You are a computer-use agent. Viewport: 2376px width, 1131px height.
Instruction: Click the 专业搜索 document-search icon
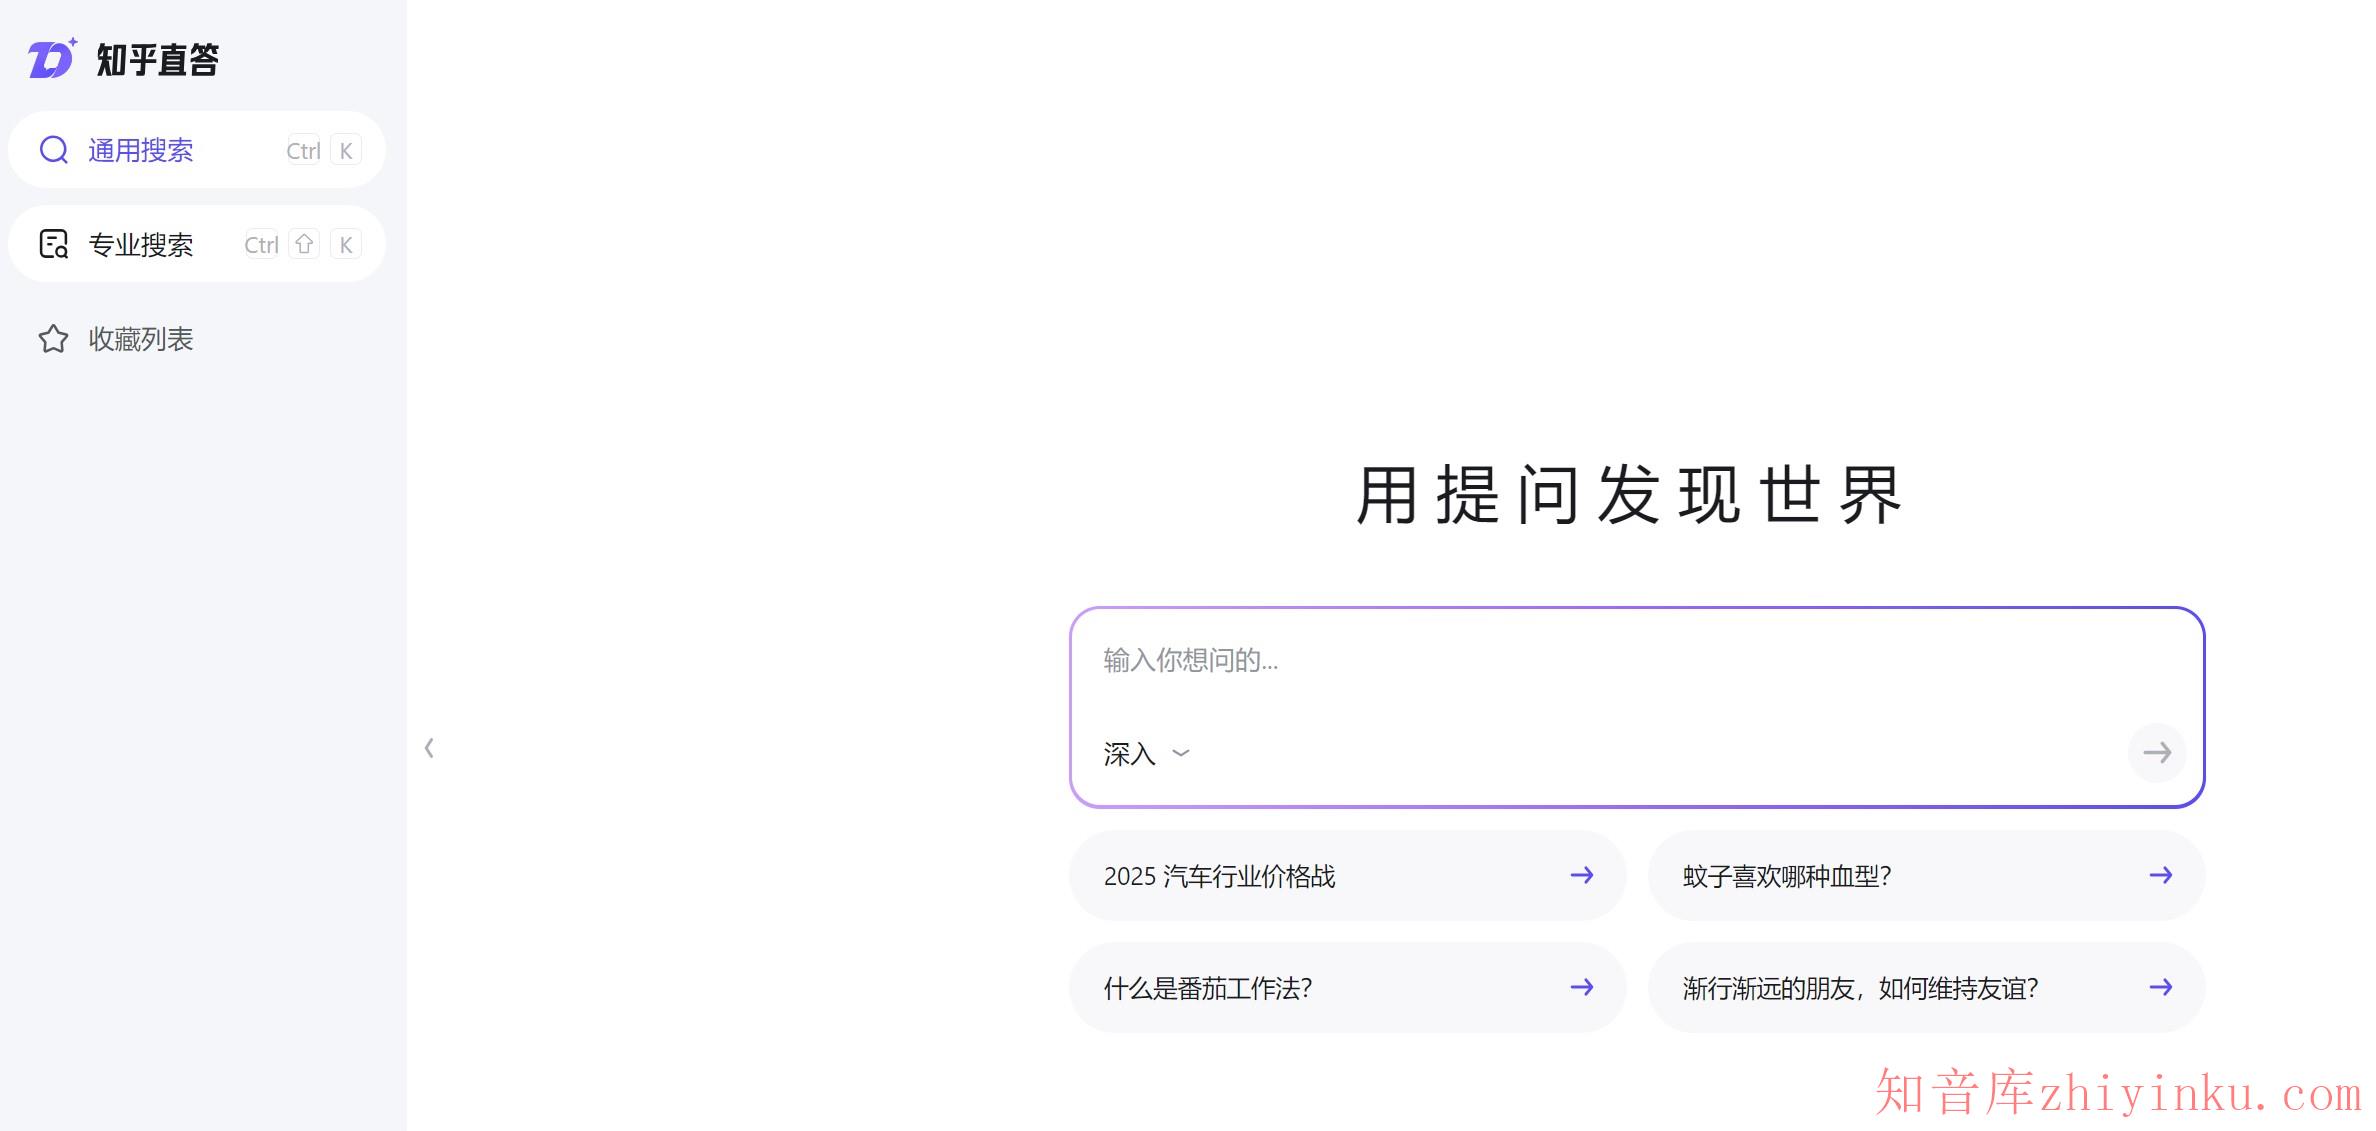[53, 243]
